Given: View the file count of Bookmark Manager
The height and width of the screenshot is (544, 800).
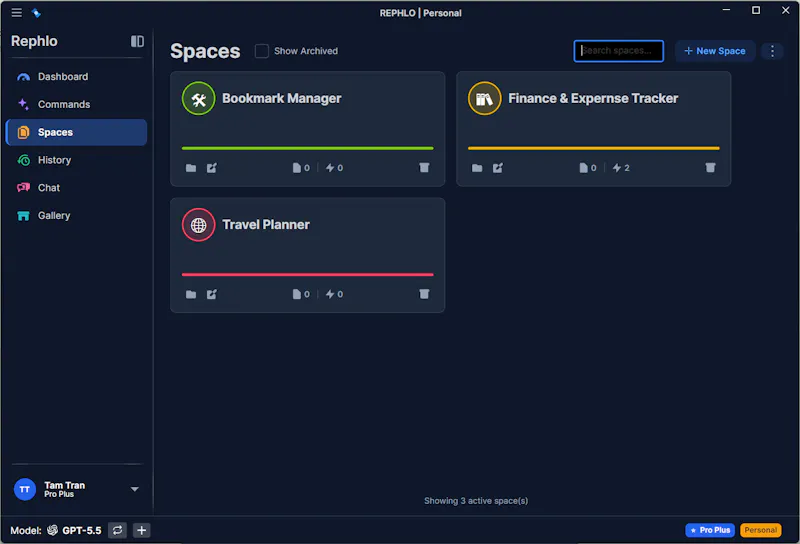Looking at the screenshot, I should click(x=301, y=168).
